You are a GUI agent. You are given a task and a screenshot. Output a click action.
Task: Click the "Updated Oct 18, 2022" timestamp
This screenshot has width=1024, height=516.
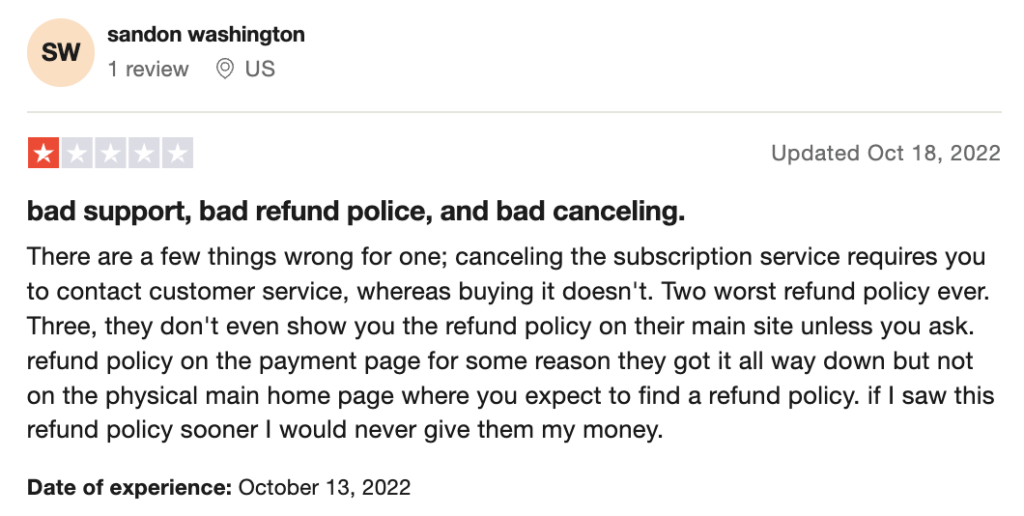pyautogui.click(x=885, y=153)
